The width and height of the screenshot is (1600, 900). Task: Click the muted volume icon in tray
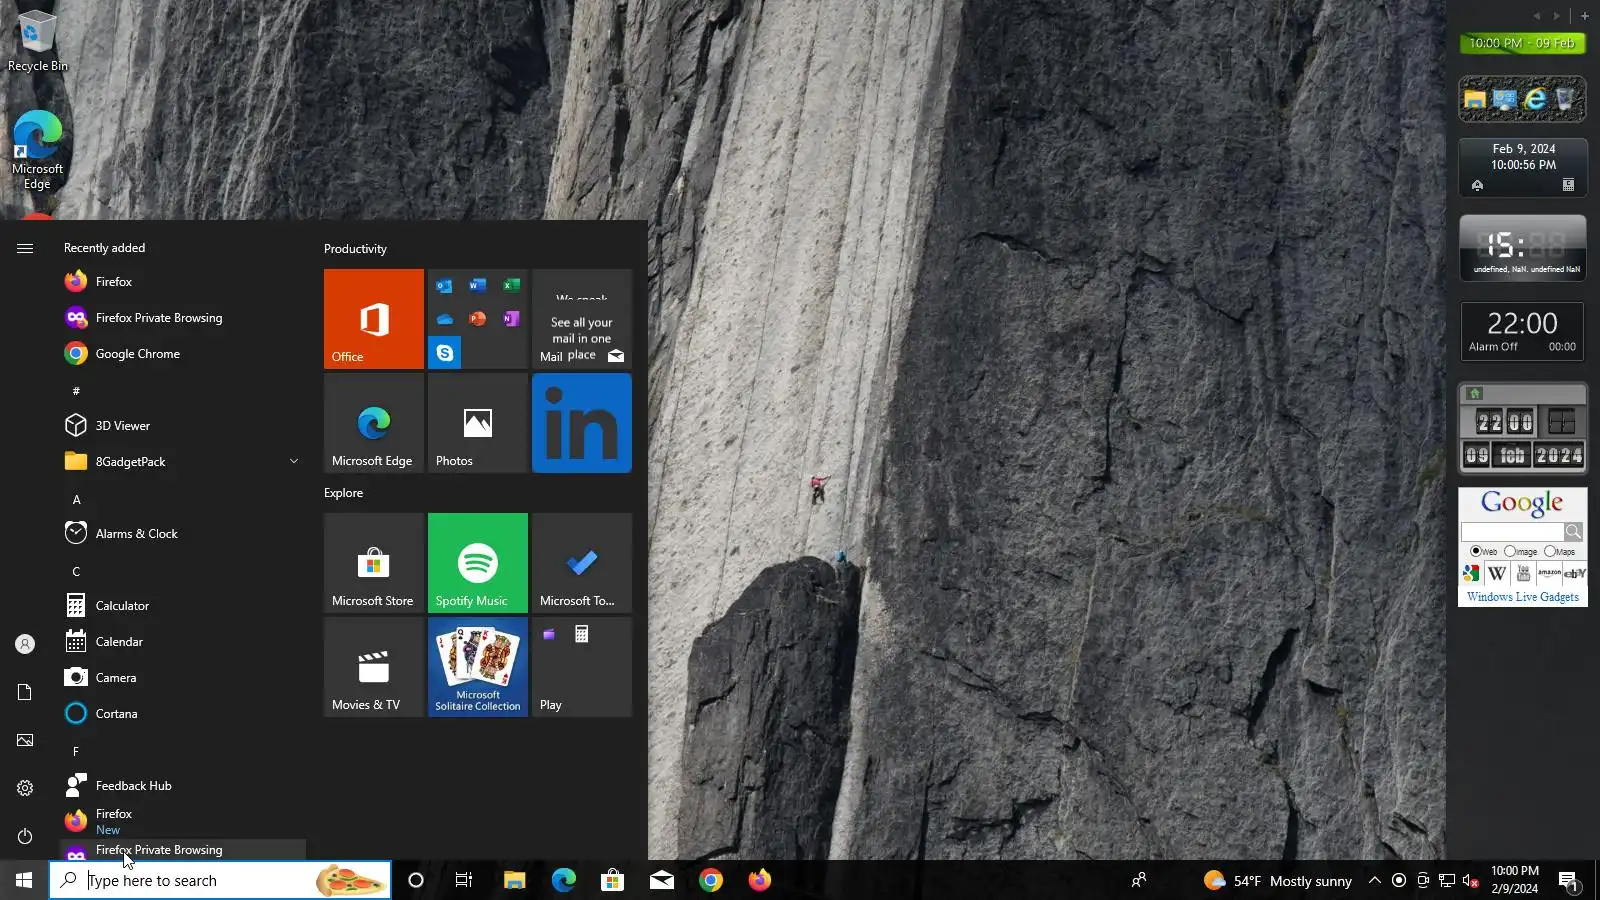coord(1471,880)
